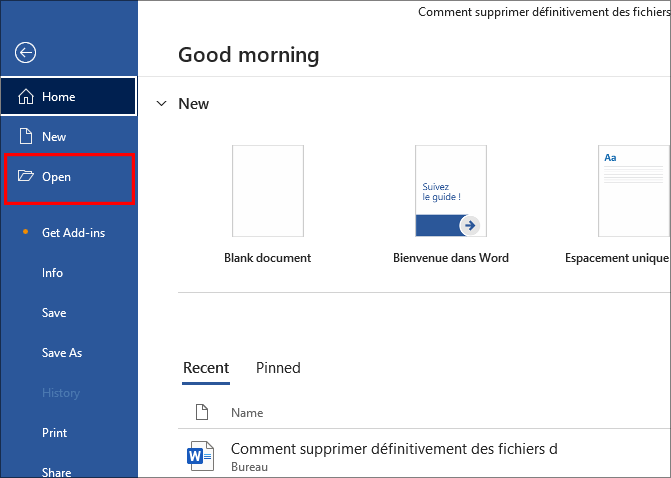Viewport: 671px width, 478px height.
Task: Open the Print page
Action: tap(69, 433)
